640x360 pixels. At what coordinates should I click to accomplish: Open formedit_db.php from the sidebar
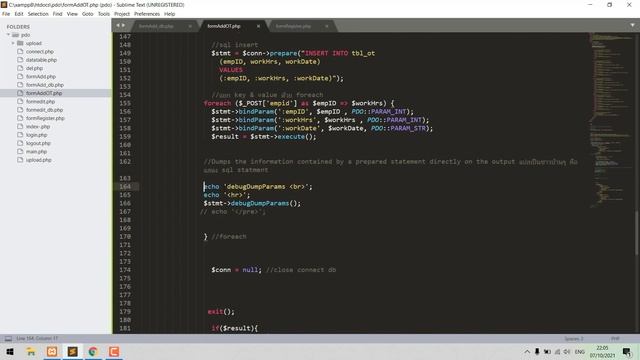point(44,110)
